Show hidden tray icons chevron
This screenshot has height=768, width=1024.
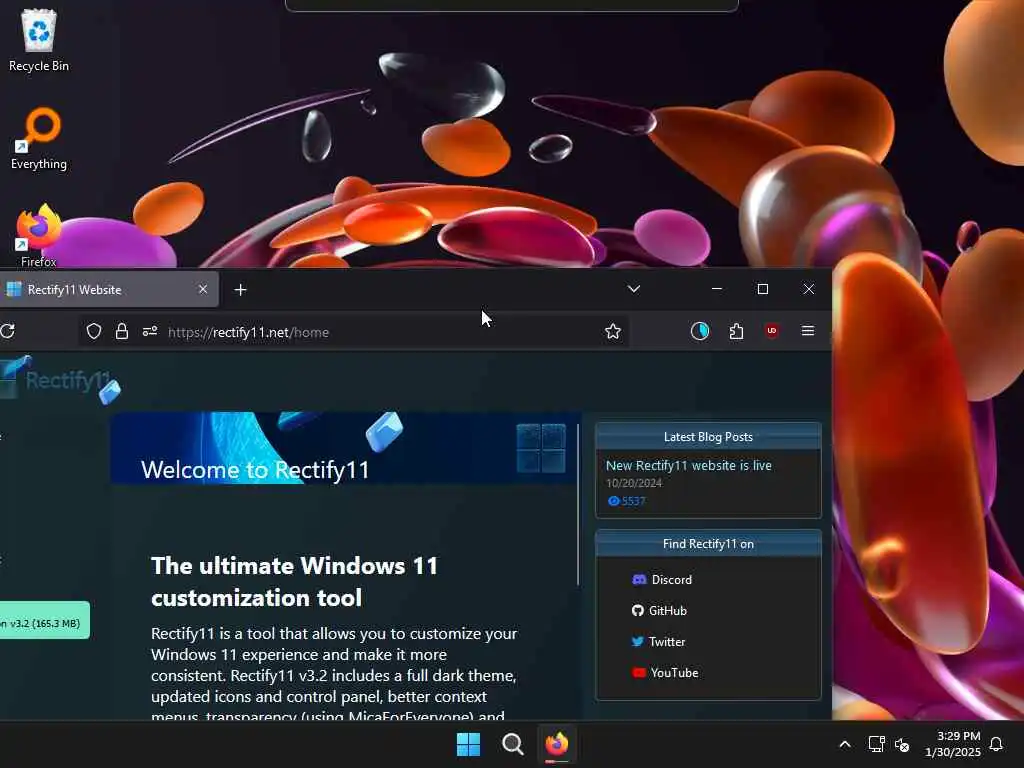(844, 744)
